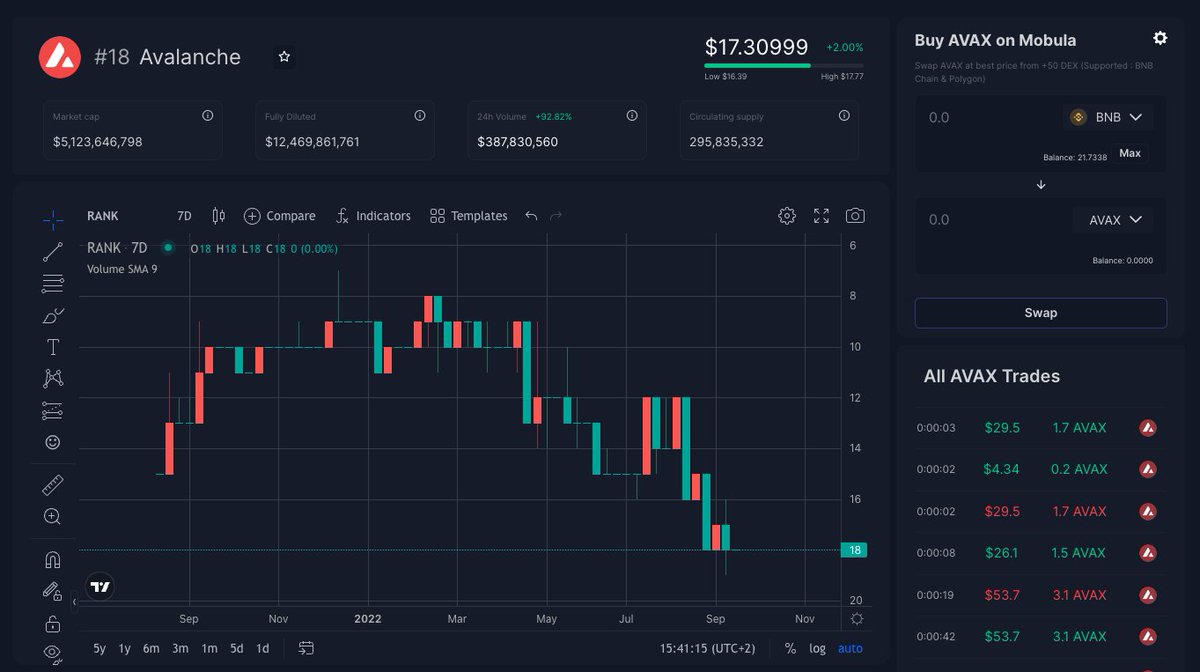Click the Swap button
The width and height of the screenshot is (1200, 672).
[x=1041, y=313]
